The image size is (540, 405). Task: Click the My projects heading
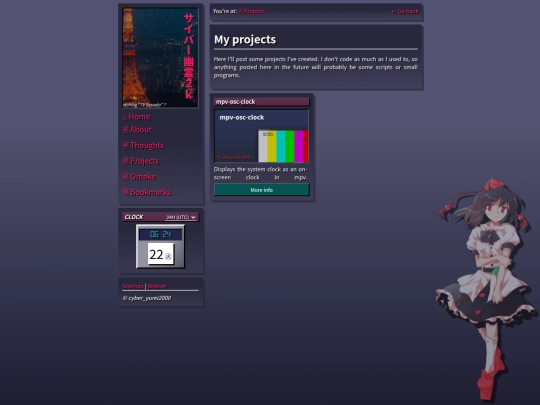245,40
